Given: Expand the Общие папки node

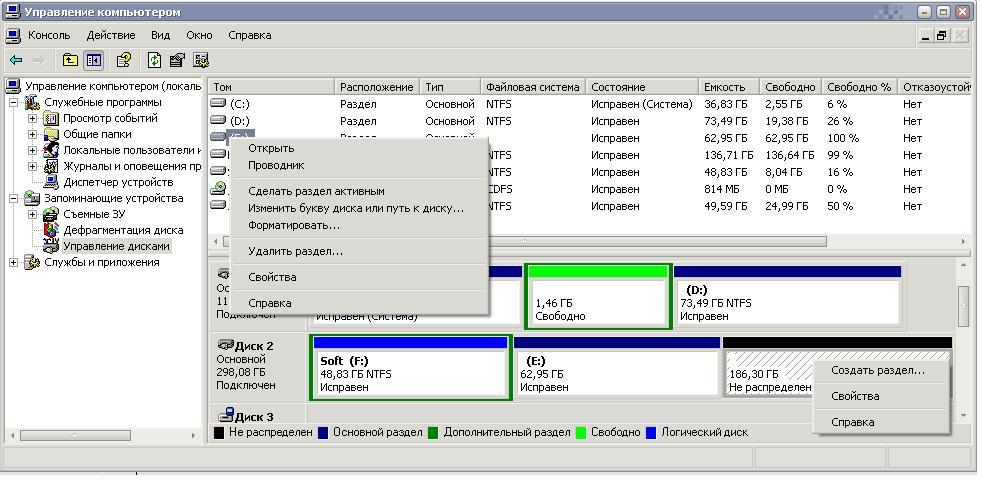Looking at the screenshot, I should coord(33,134).
